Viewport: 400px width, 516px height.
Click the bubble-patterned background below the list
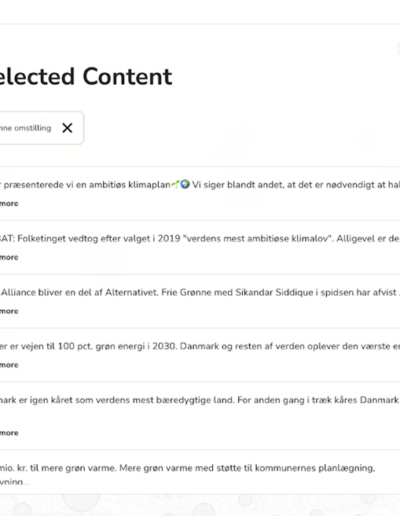click(x=200, y=505)
